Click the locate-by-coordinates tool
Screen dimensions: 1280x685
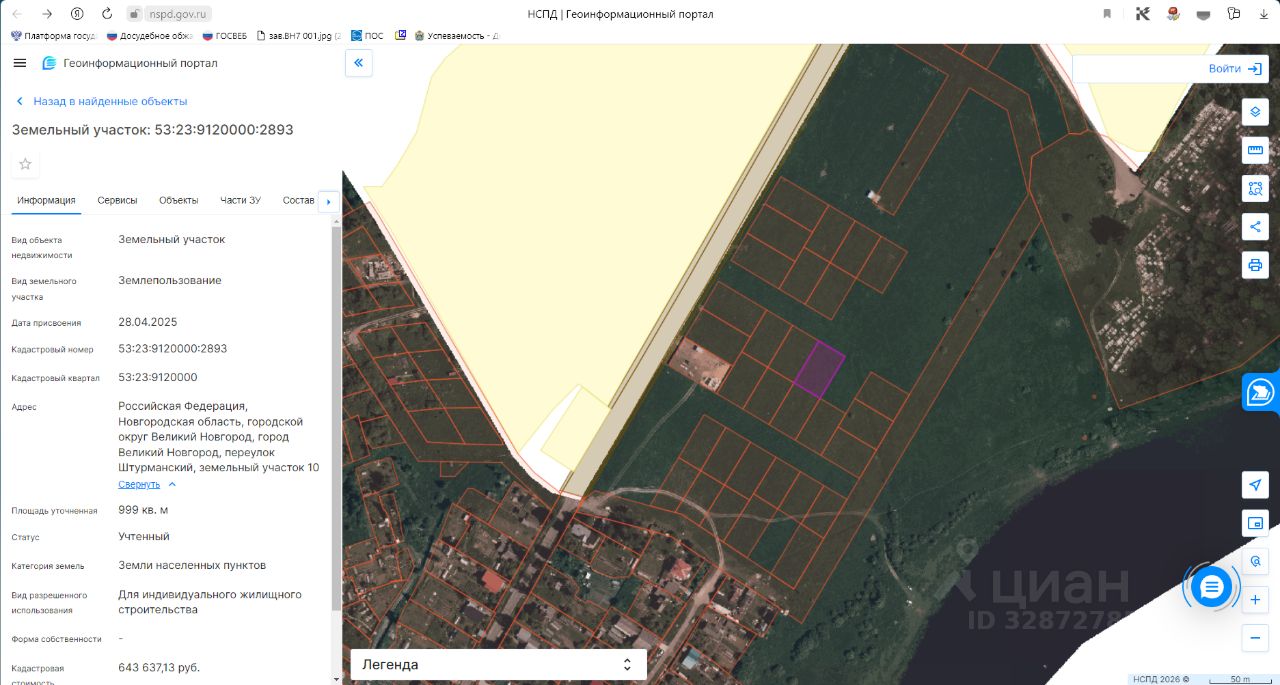(1255, 561)
